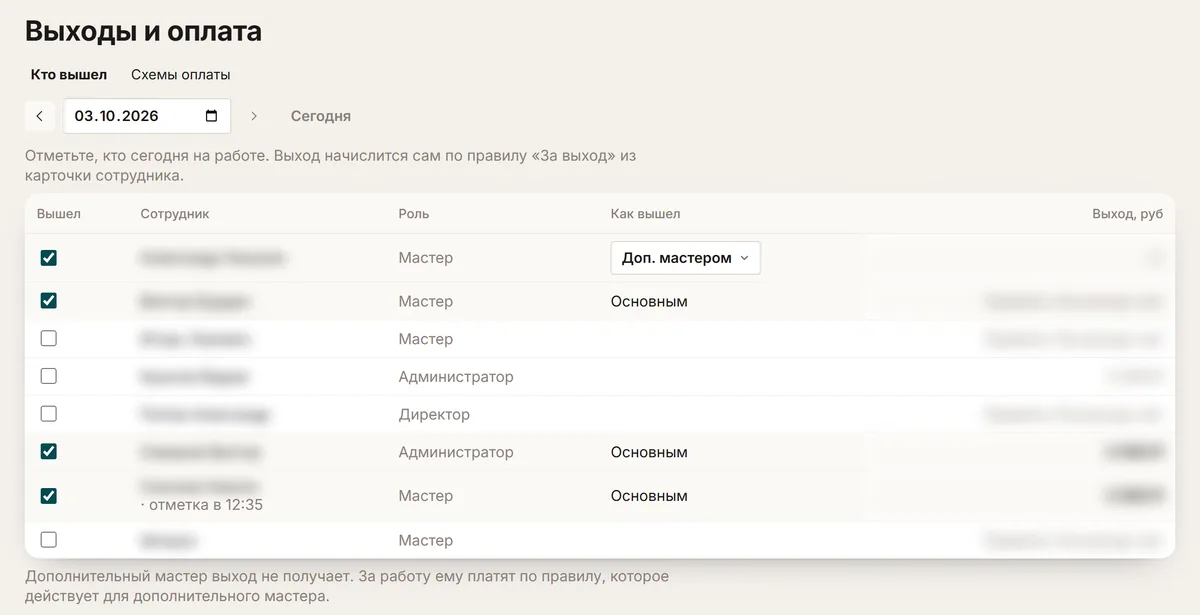Click the отметка в 12:35 note
The height and width of the screenshot is (615, 1200).
[x=202, y=505]
